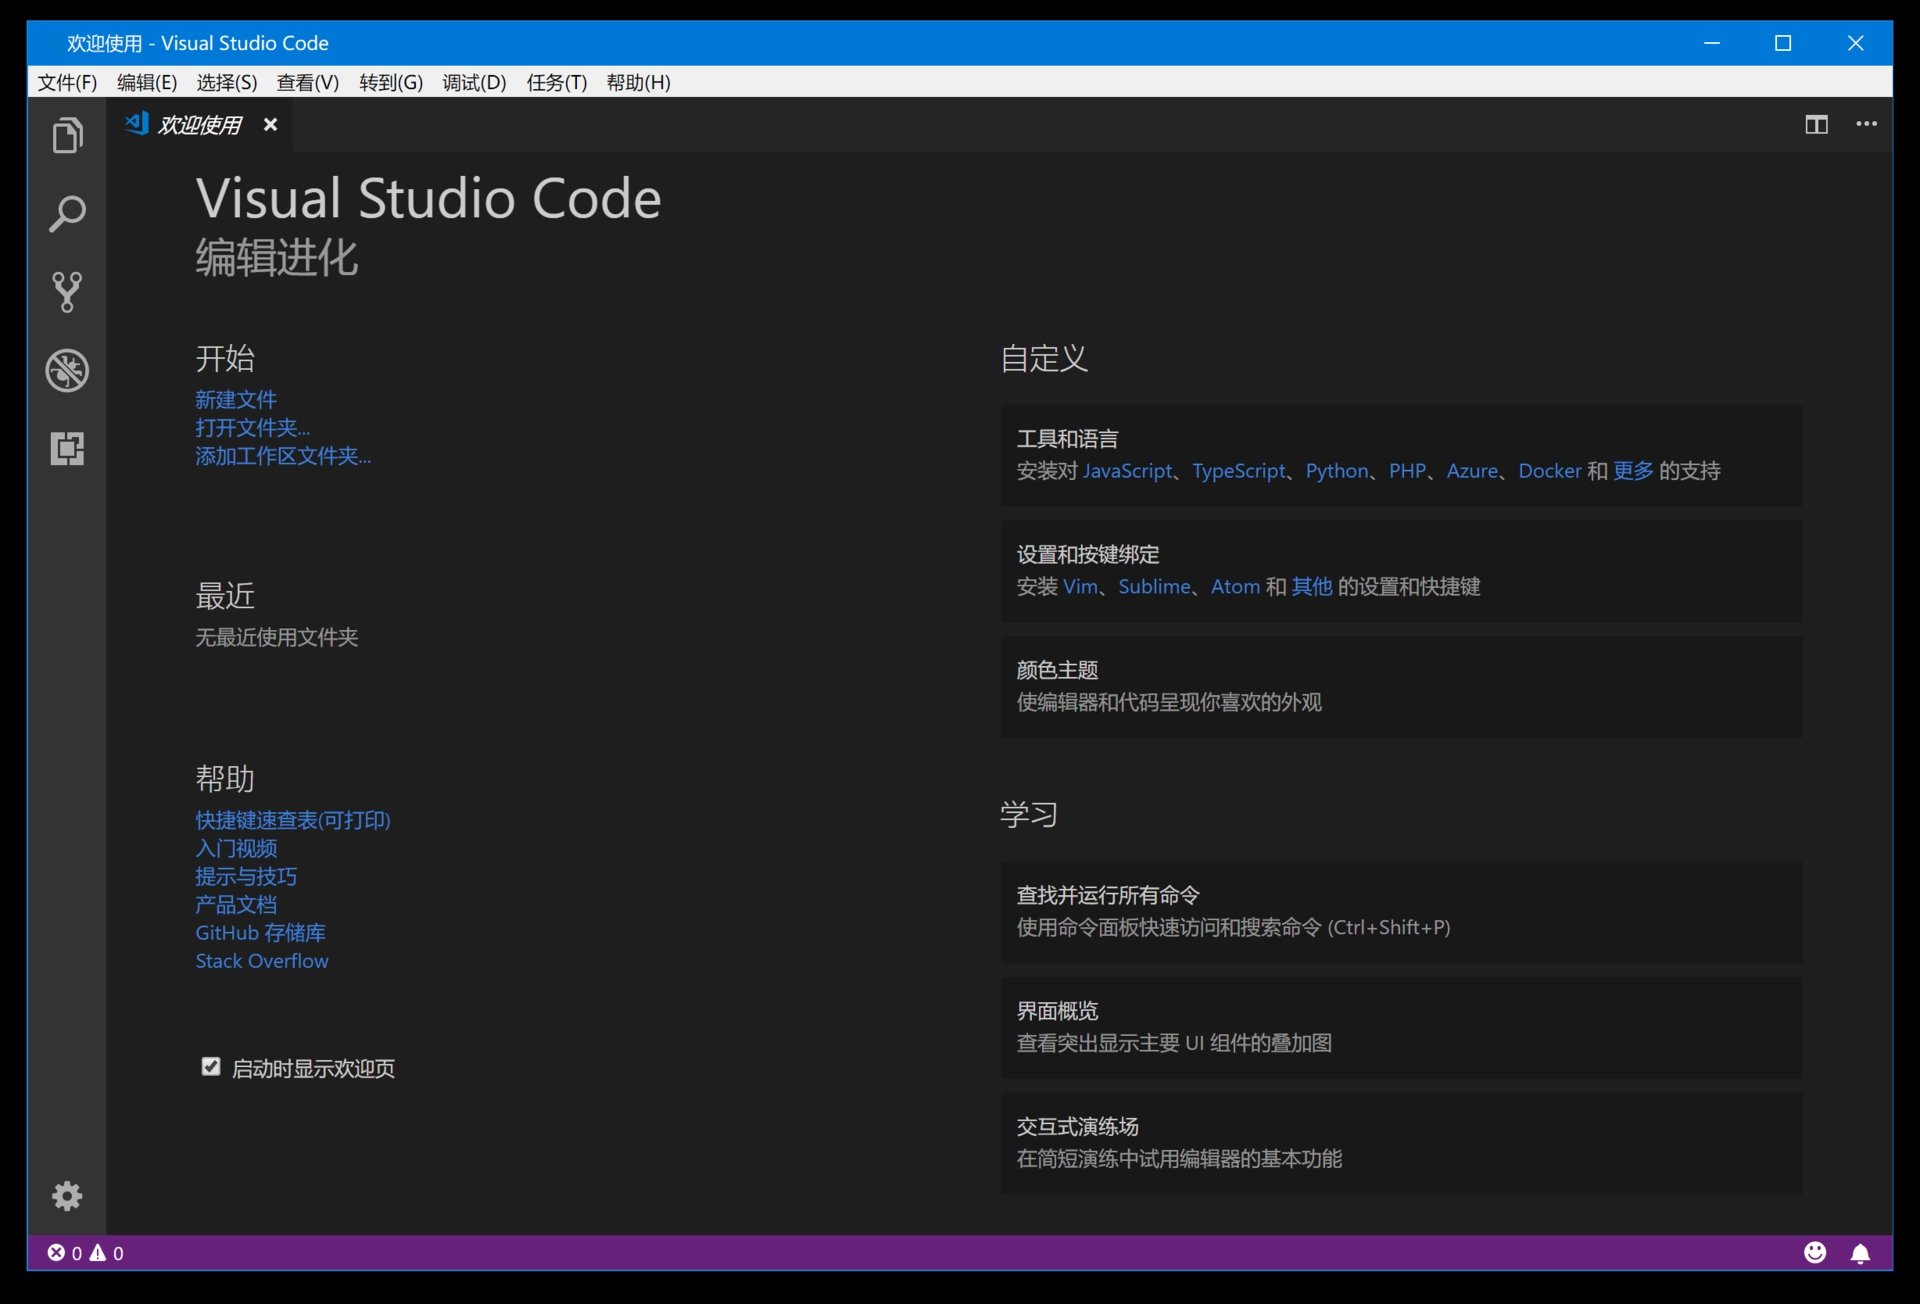Open the Search view icon
1920x1304 pixels.
[x=67, y=213]
